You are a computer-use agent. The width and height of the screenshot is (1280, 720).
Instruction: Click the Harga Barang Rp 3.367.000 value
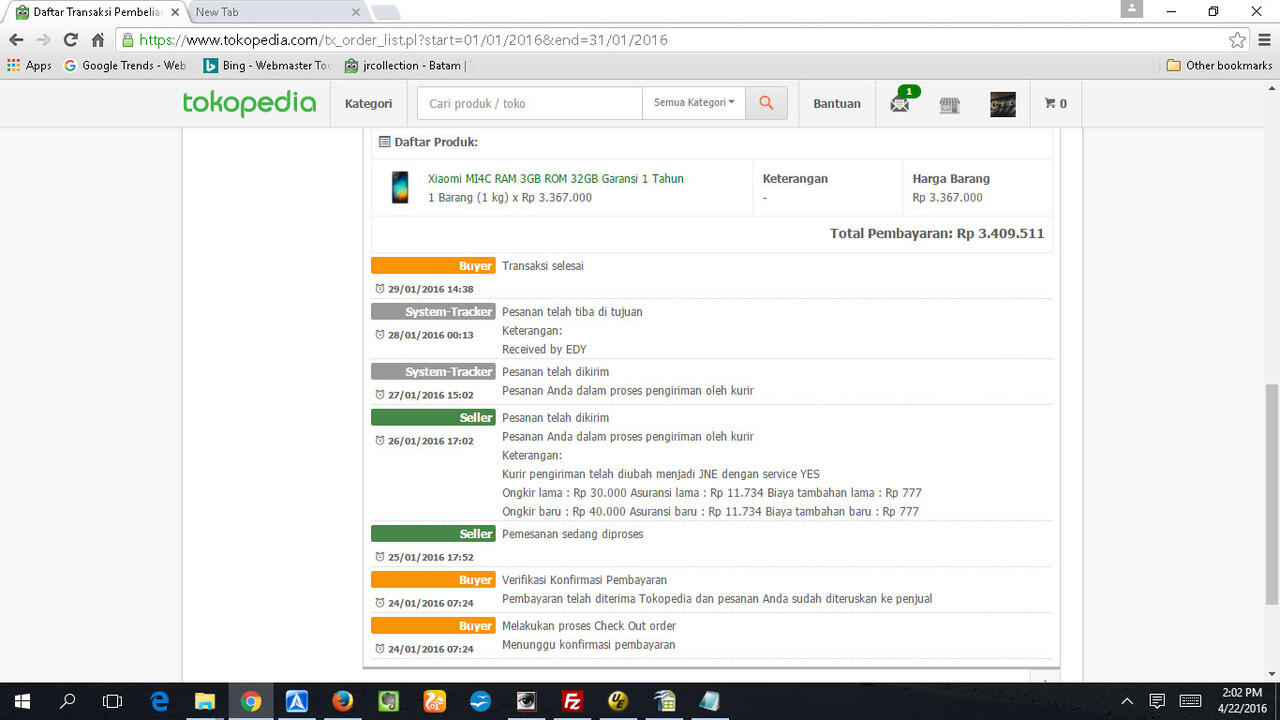(948, 198)
